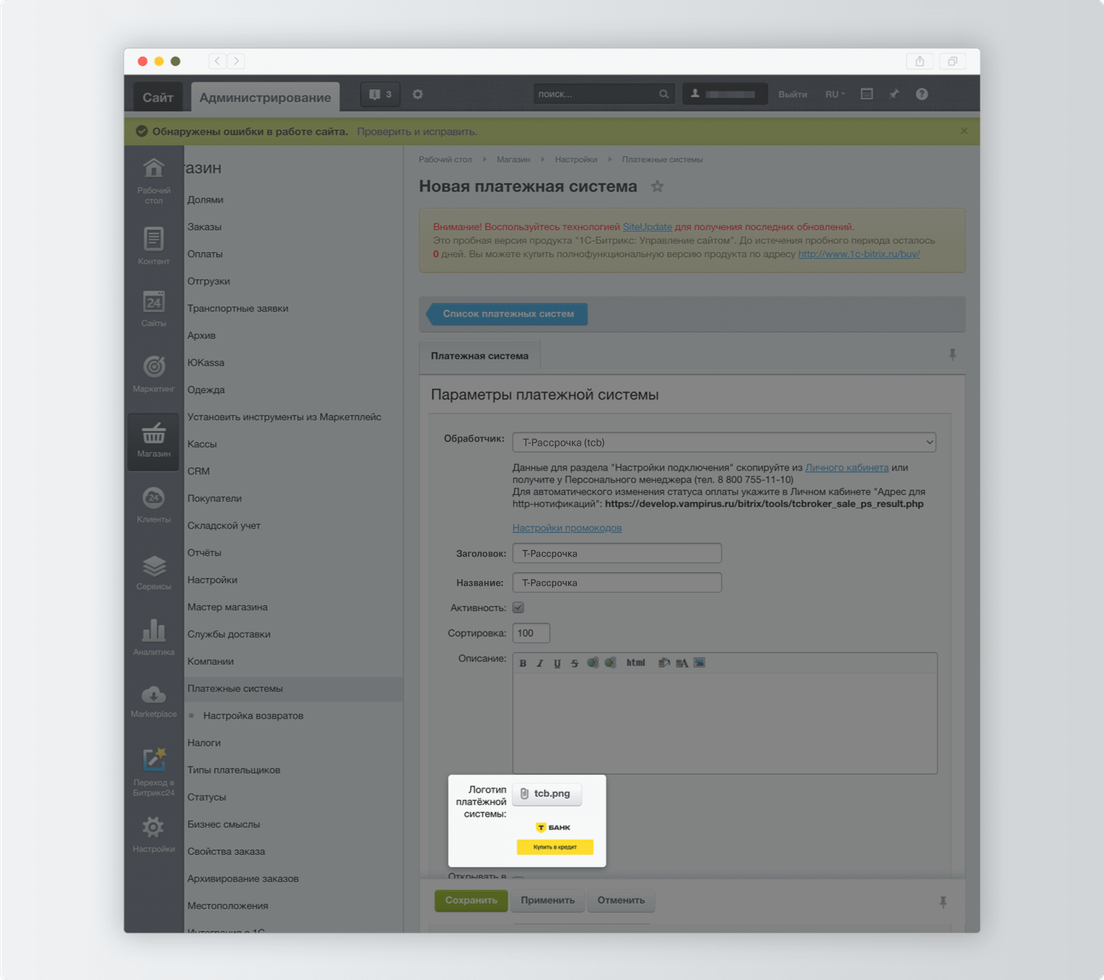Click the tcb.png logo file button
Image resolution: width=1104 pixels, height=980 pixels.
pos(547,794)
